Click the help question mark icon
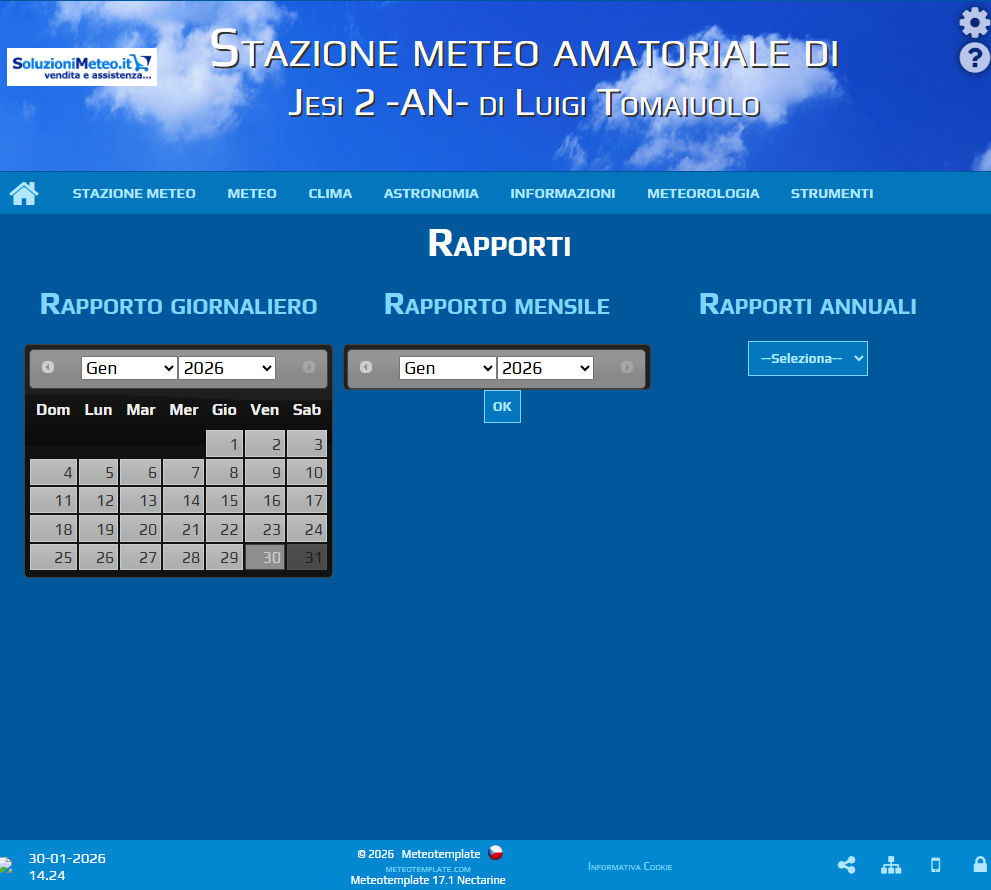The height and width of the screenshot is (890, 991). [974, 58]
